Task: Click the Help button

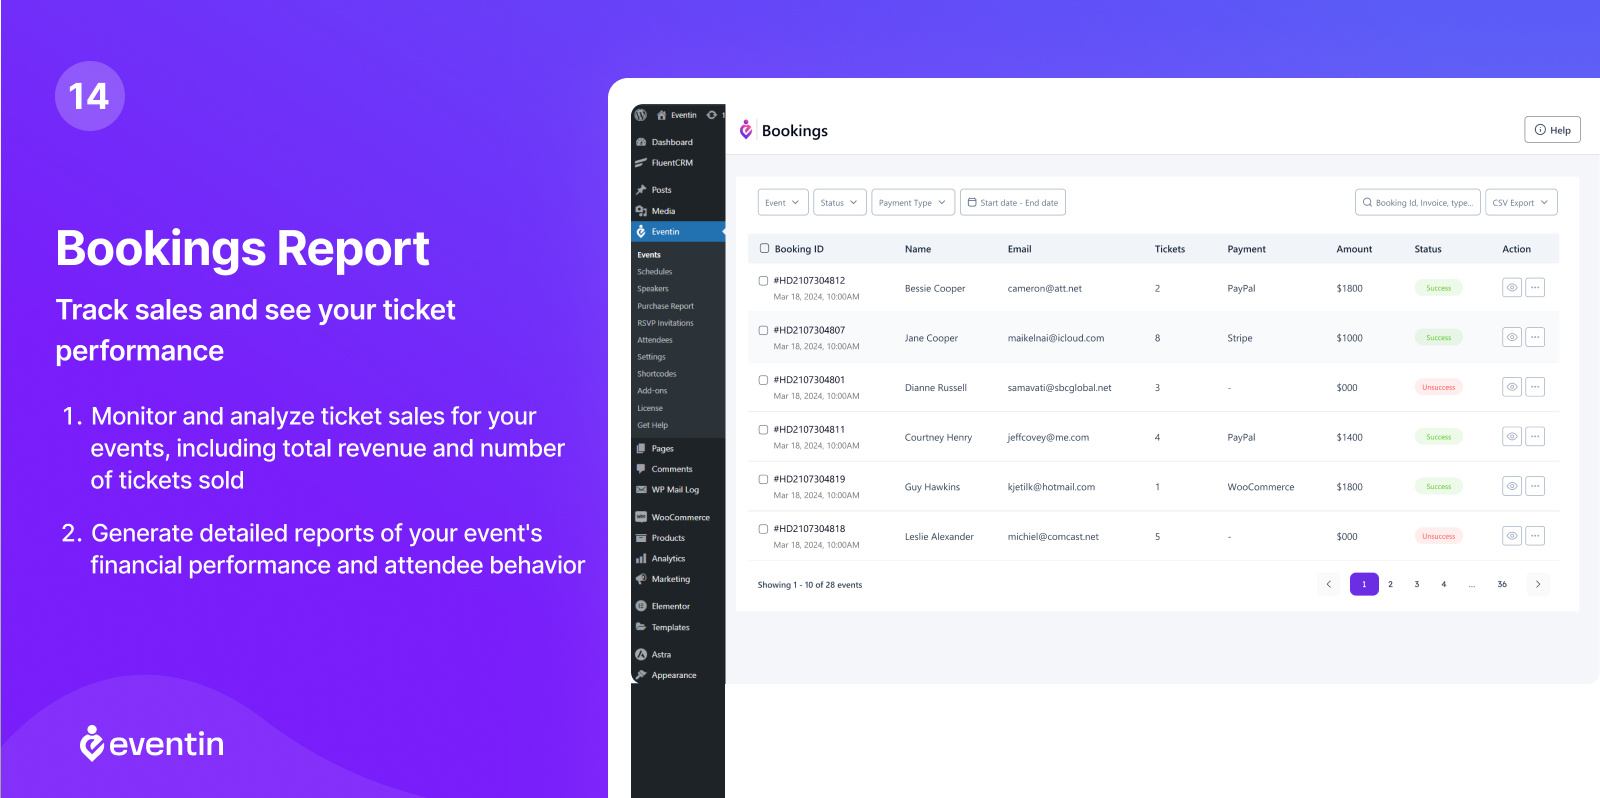Action: point(1552,130)
